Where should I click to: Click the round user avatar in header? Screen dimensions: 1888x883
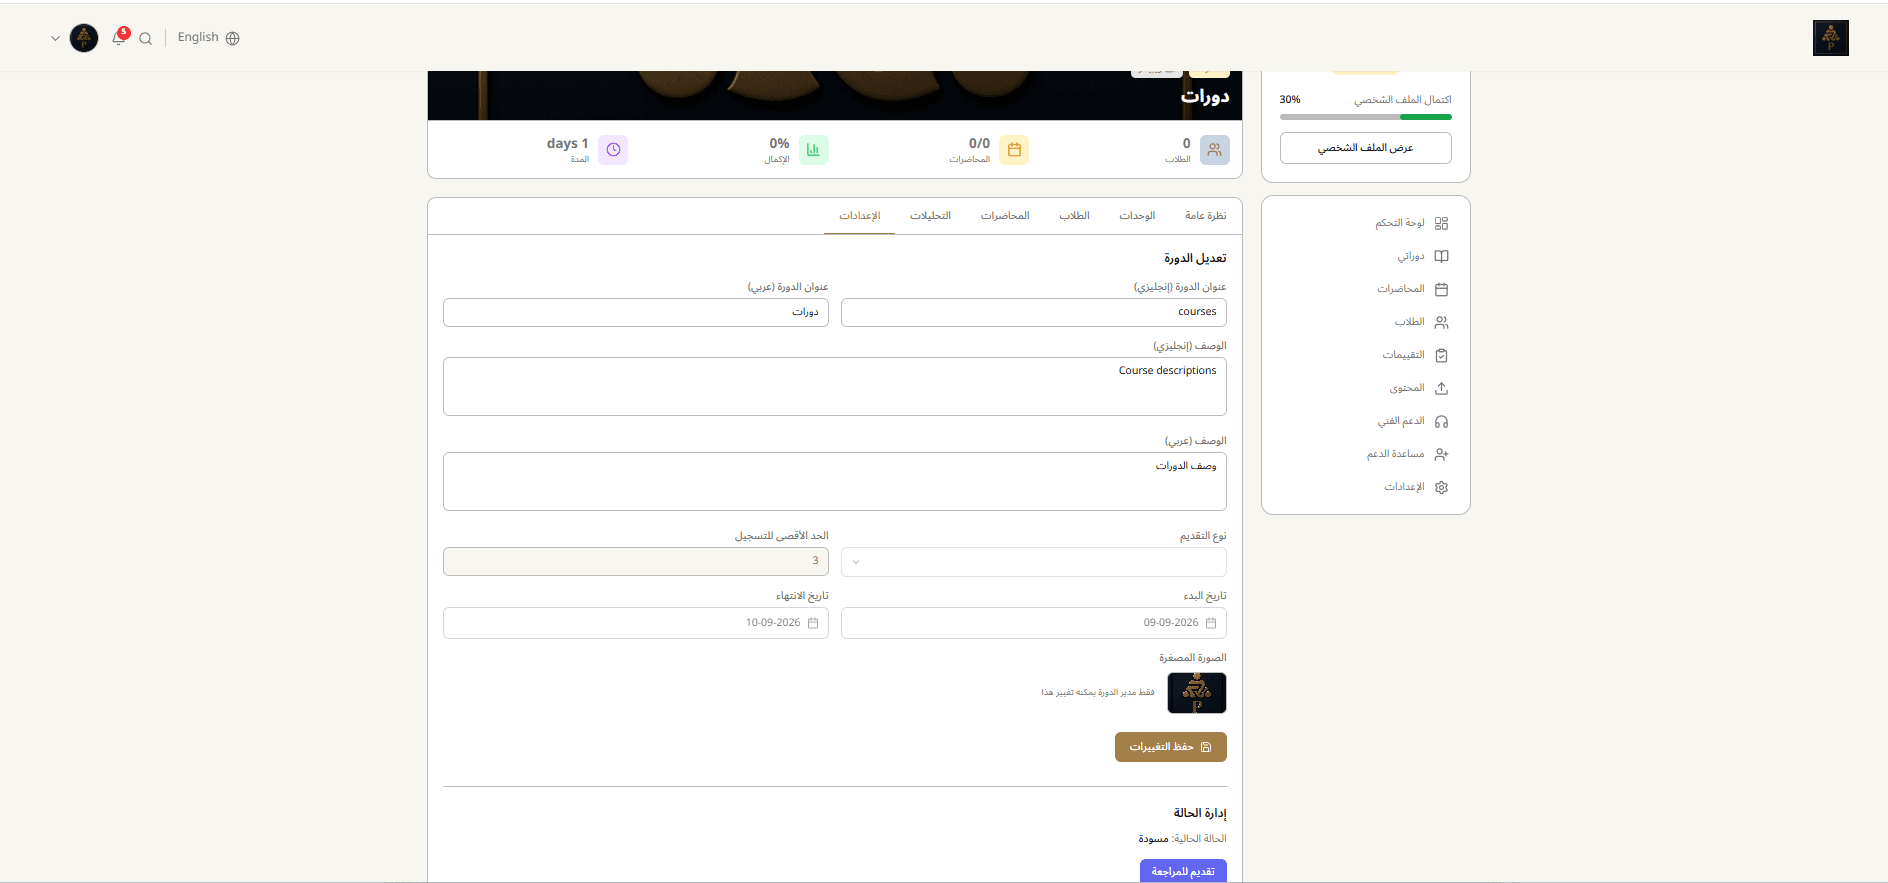84,38
